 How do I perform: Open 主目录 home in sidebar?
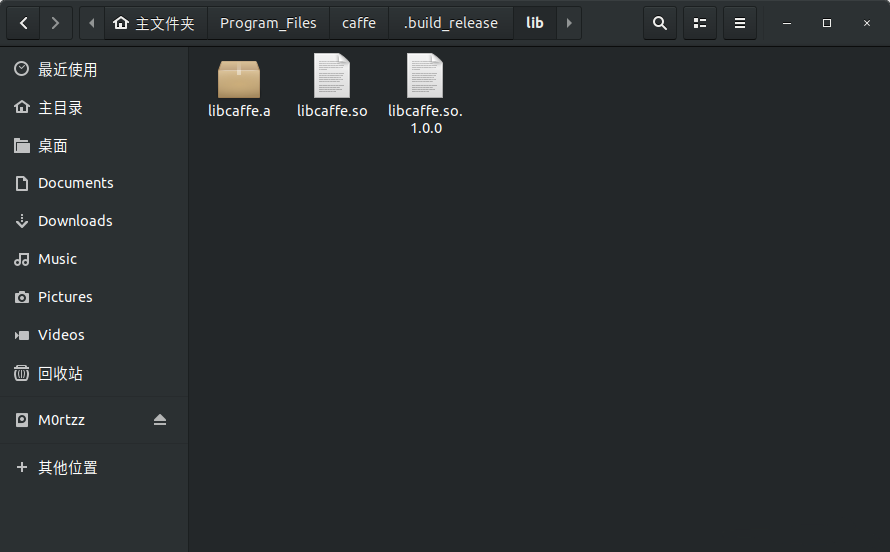click(94, 108)
